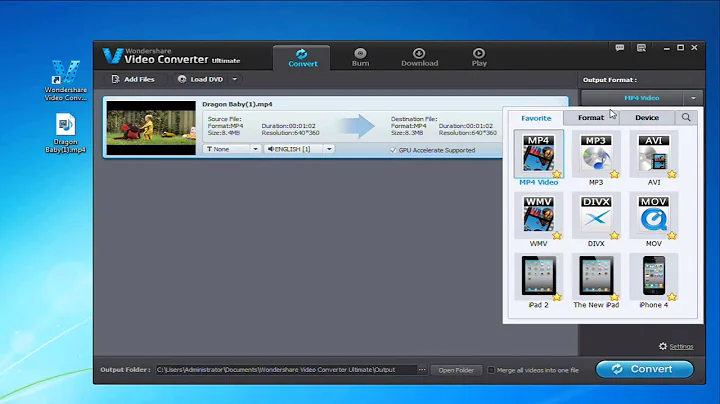This screenshot has width=720, height=404.
Task: Pick the AVI format icon
Action: (x=654, y=154)
